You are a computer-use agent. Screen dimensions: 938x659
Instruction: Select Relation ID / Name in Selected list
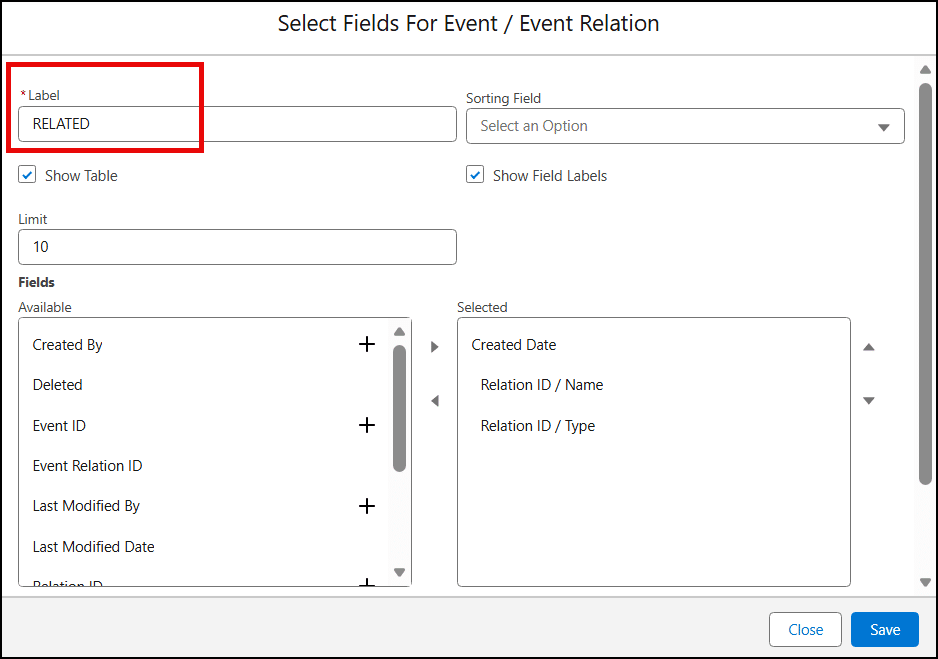tap(542, 385)
